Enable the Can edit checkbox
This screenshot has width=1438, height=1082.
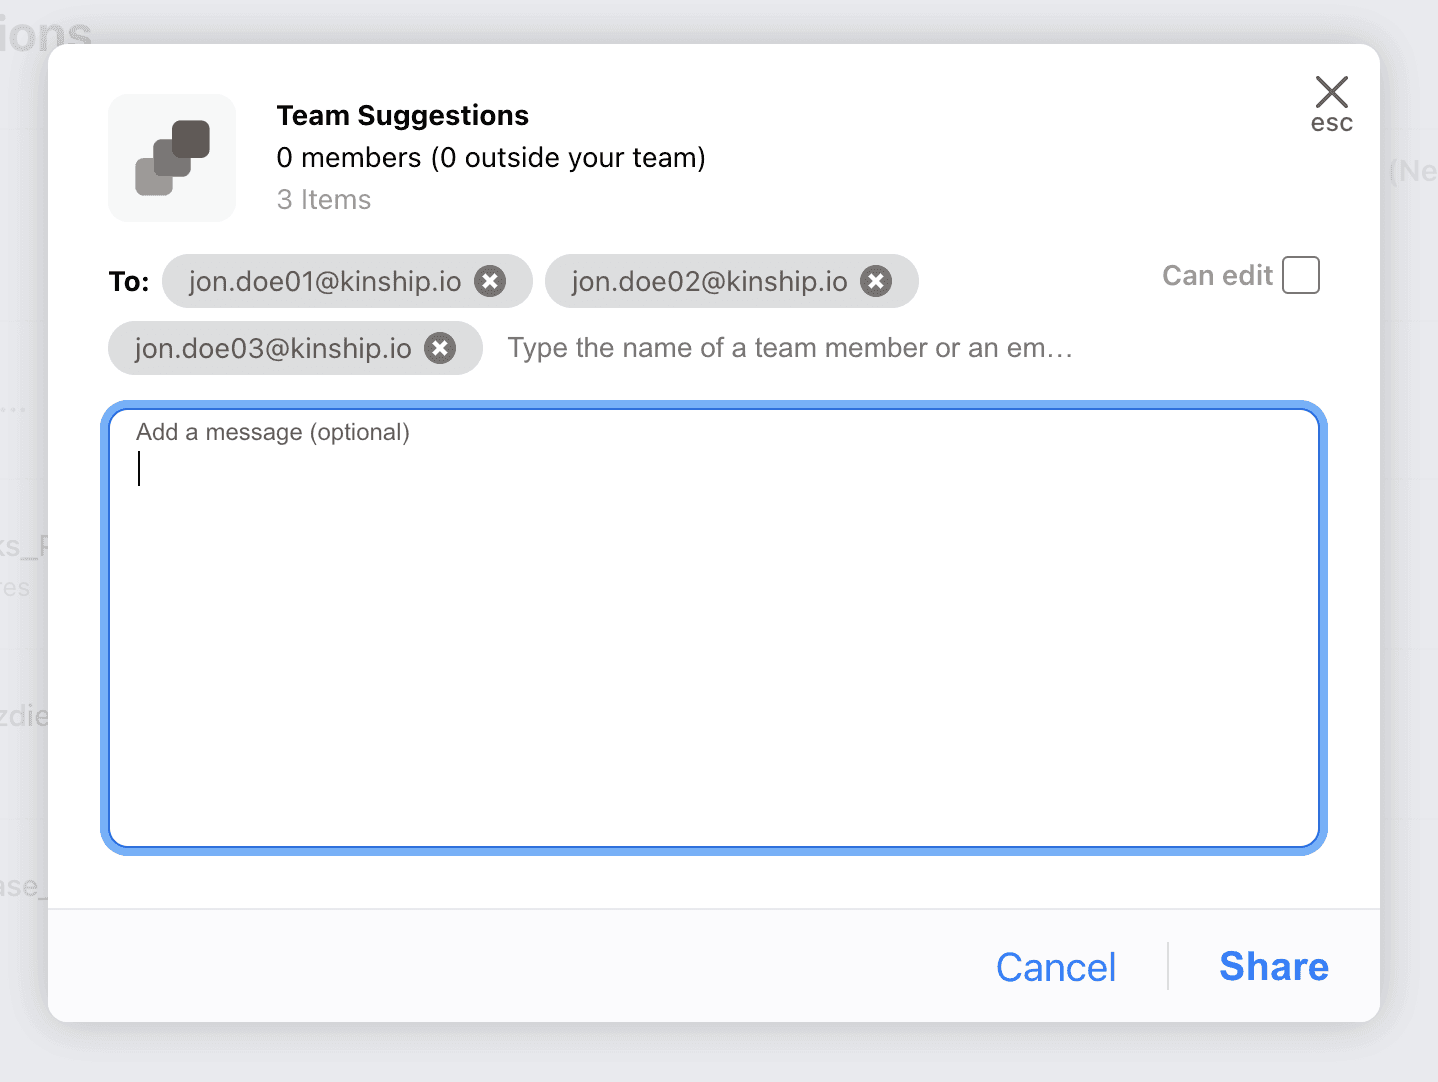pos(1300,275)
